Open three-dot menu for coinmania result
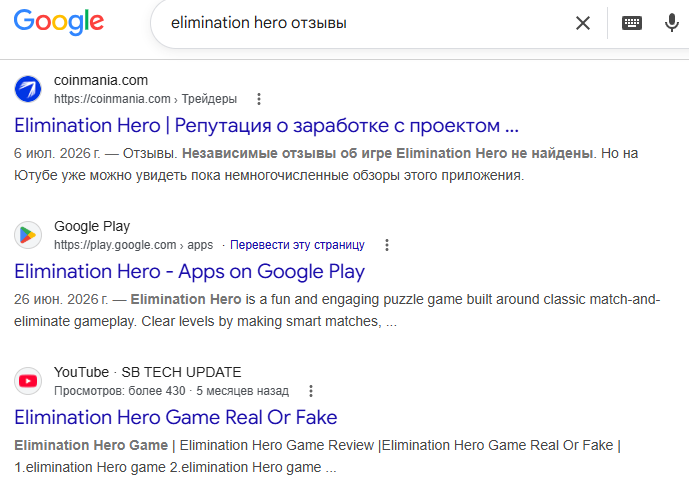The image size is (689, 489). pyautogui.click(x=259, y=99)
